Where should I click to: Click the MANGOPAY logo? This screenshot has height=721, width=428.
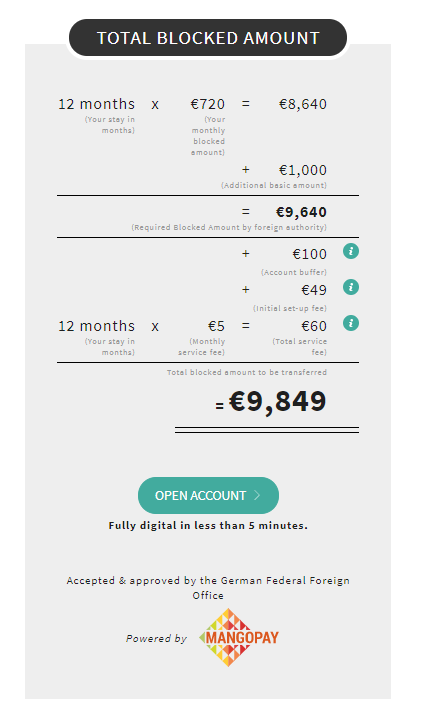(239, 638)
